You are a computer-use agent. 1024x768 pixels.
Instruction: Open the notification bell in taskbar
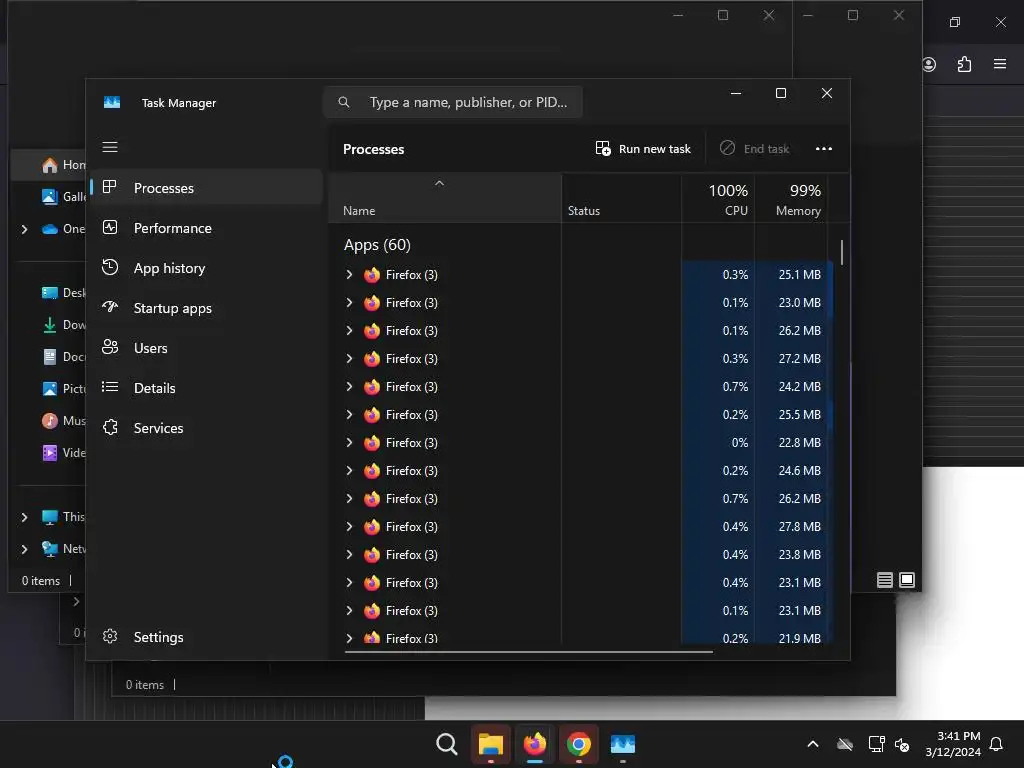point(997,744)
